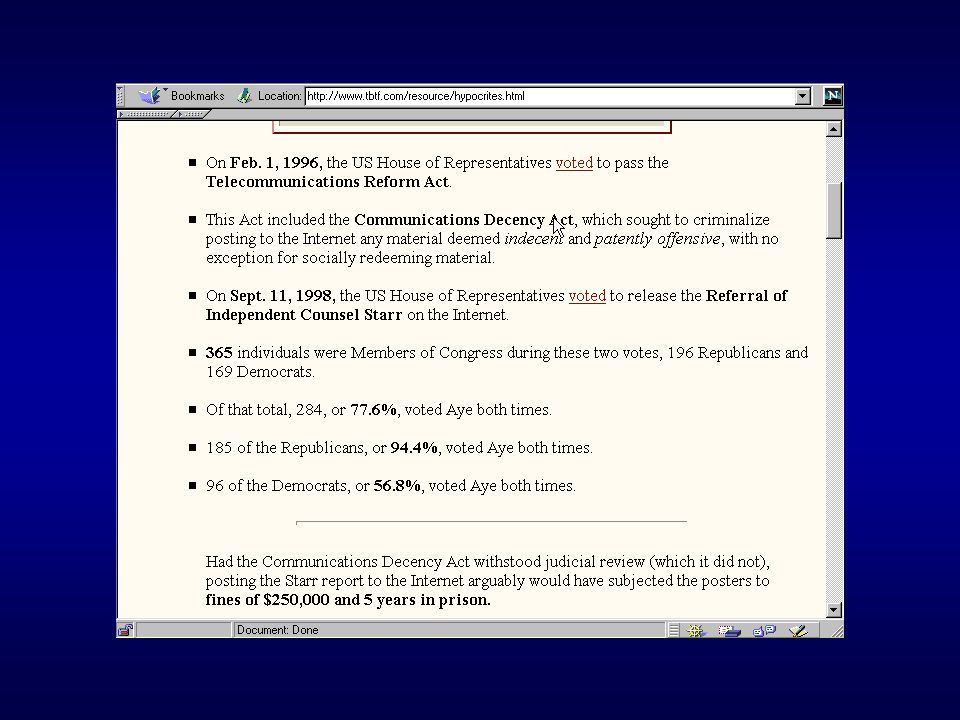Open the Location history dropdown arrow
The width and height of the screenshot is (960, 720).
tap(803, 96)
